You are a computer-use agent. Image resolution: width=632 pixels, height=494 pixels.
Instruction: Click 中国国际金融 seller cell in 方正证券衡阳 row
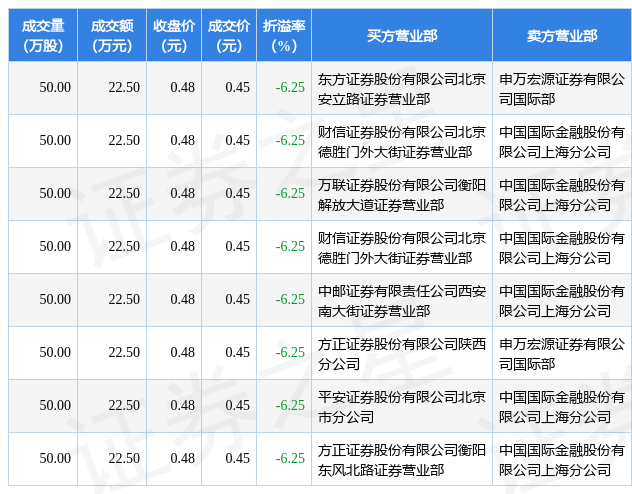tap(562, 459)
